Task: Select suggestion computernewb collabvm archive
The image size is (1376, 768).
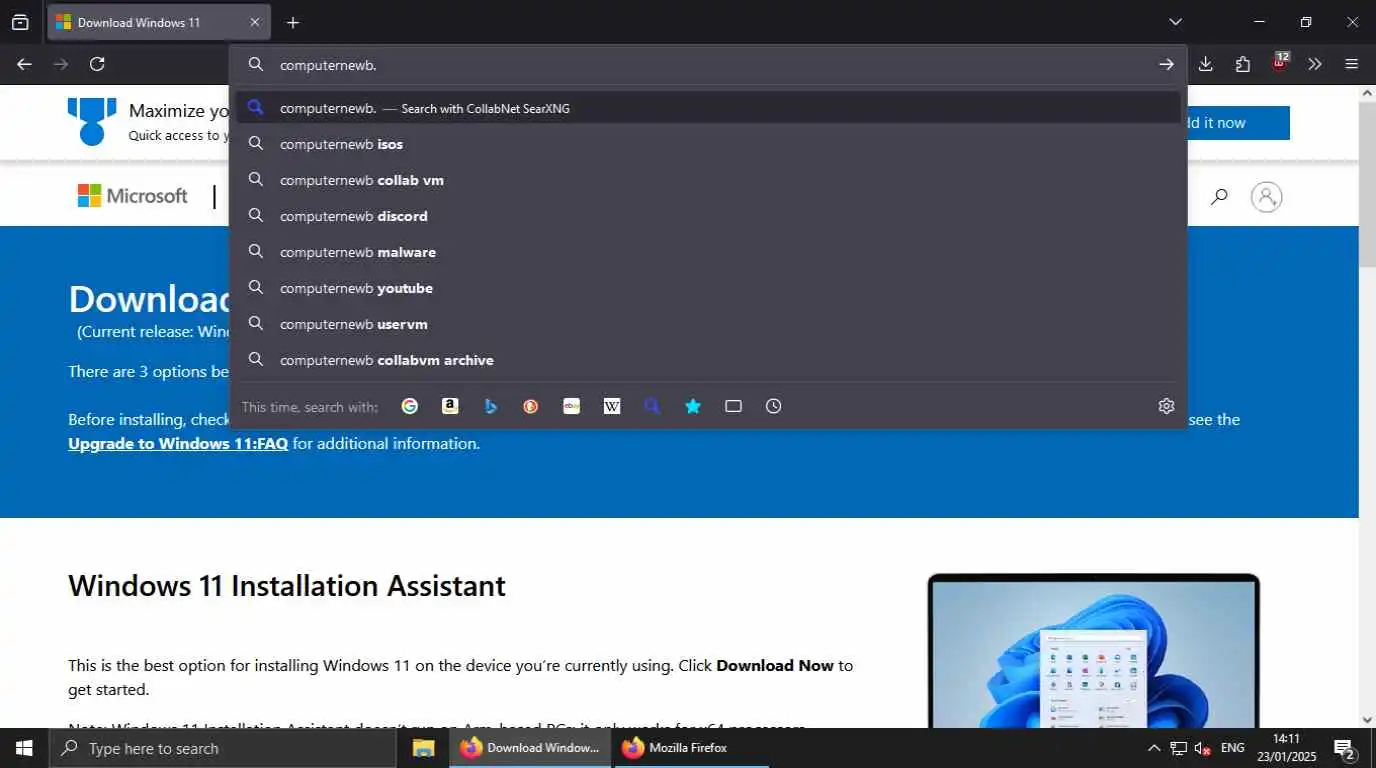Action: [x=708, y=360]
